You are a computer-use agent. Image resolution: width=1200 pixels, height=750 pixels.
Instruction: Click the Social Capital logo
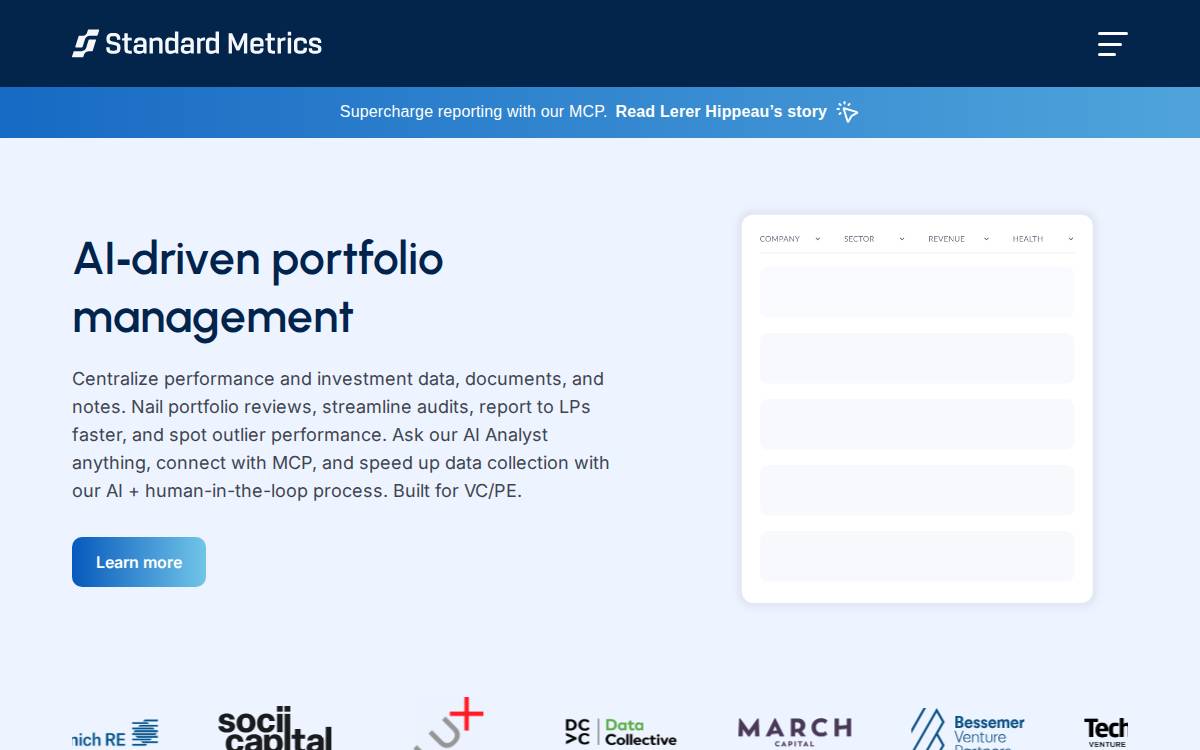[x=275, y=728]
